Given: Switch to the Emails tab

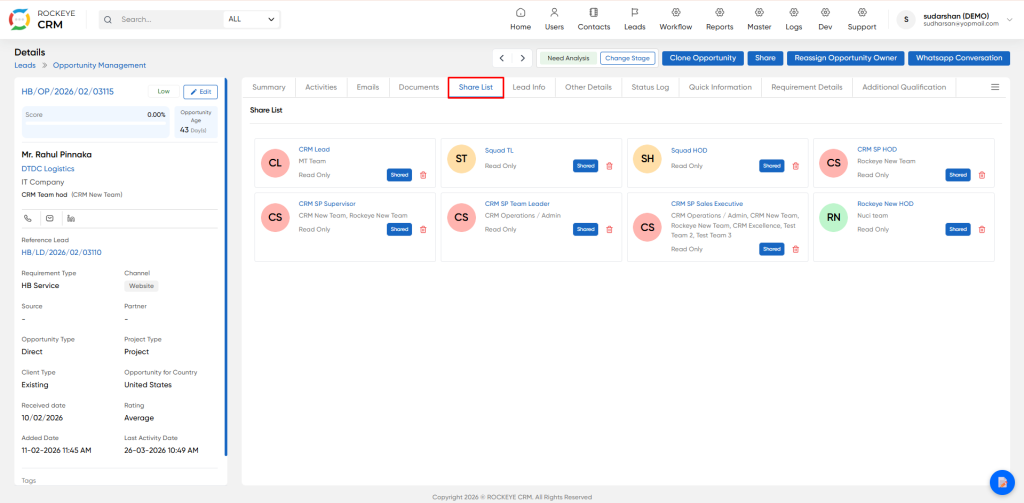Looking at the screenshot, I should coord(368,87).
